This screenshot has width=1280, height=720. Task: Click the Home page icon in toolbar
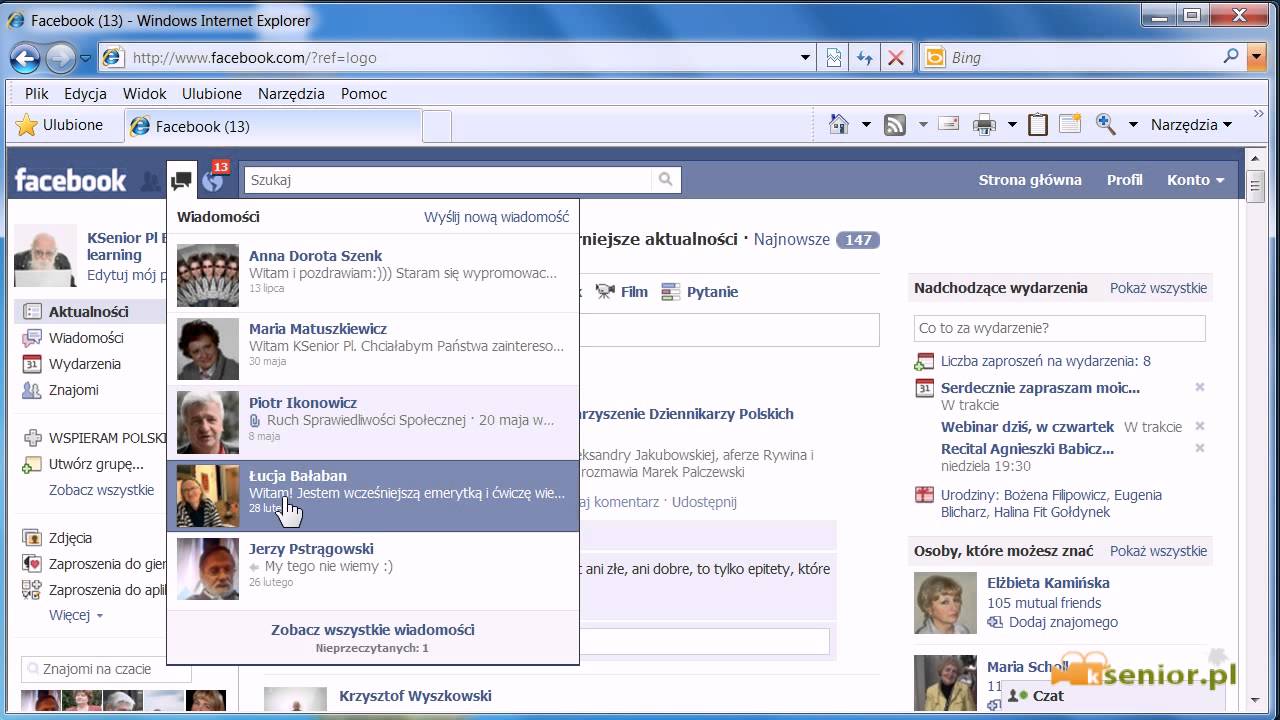839,124
